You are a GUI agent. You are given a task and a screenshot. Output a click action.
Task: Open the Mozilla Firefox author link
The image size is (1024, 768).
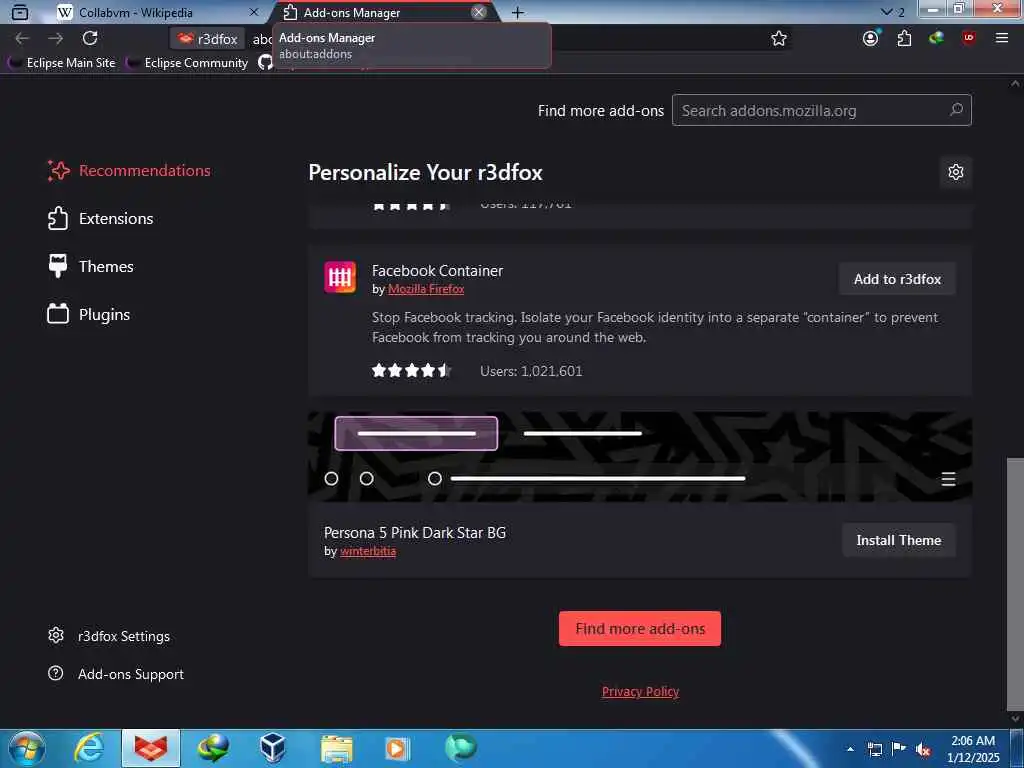coord(426,289)
